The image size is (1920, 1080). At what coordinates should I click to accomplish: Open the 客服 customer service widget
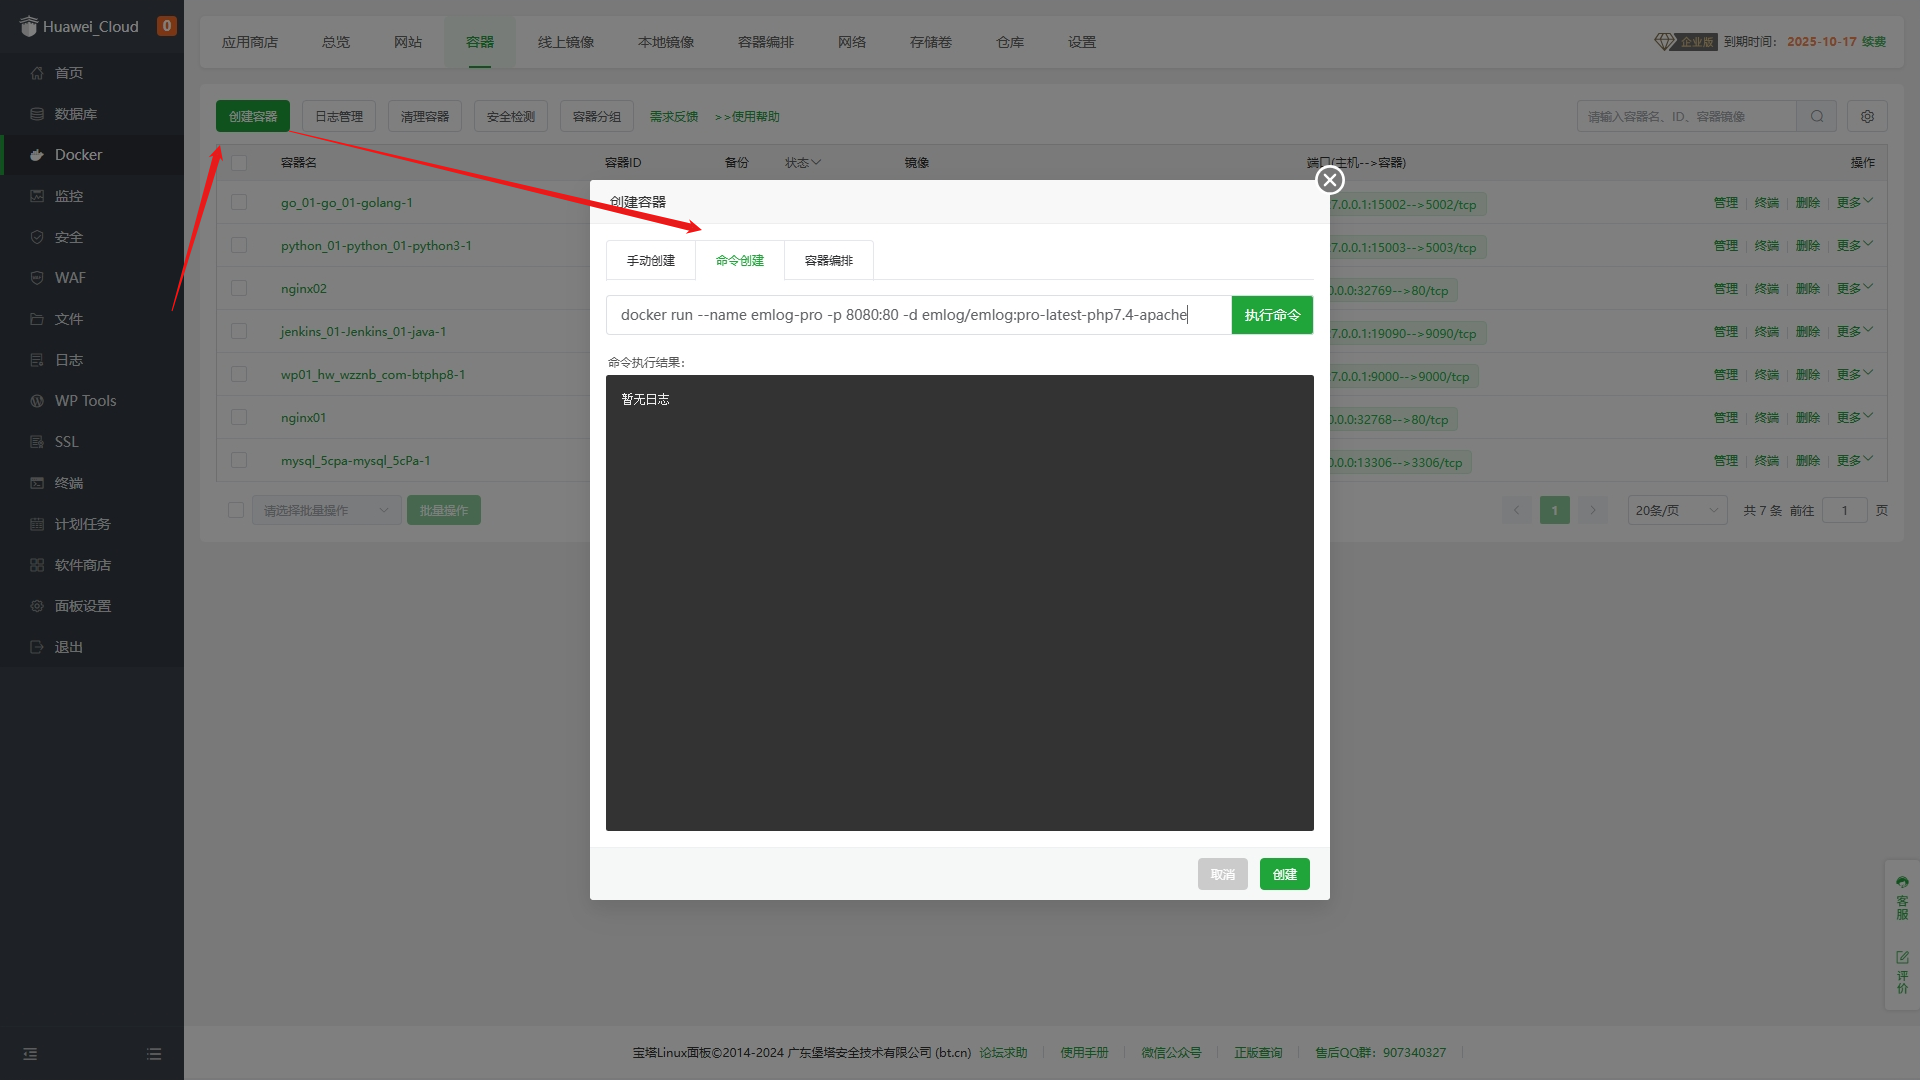click(1902, 898)
